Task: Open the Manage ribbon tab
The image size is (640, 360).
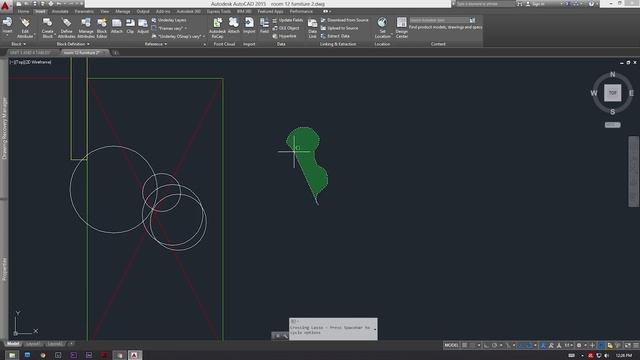Action: [x=122, y=11]
